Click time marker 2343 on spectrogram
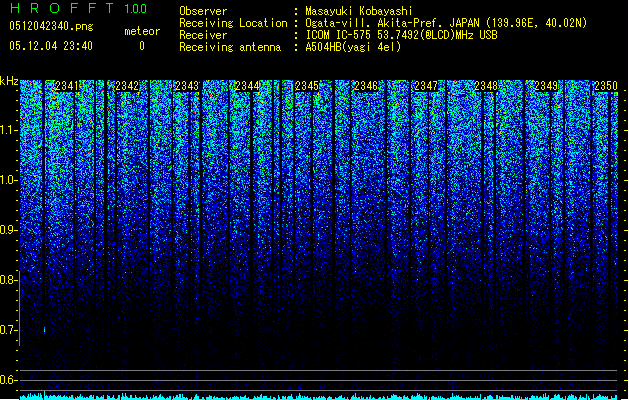Screen dimensions: 629x400 [x=187, y=86]
